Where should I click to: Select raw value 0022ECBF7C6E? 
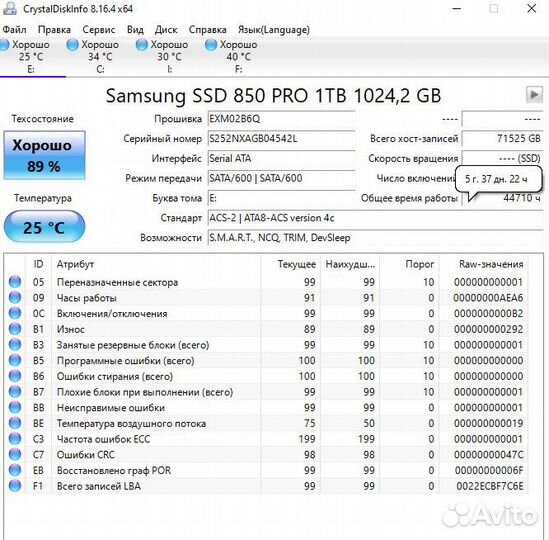pyautogui.click(x=490, y=486)
